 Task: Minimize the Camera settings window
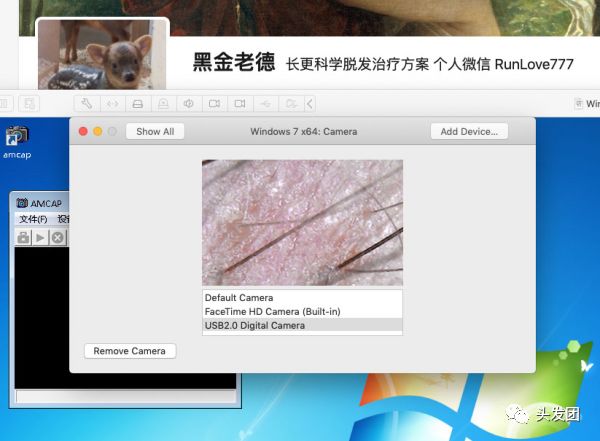[98, 131]
